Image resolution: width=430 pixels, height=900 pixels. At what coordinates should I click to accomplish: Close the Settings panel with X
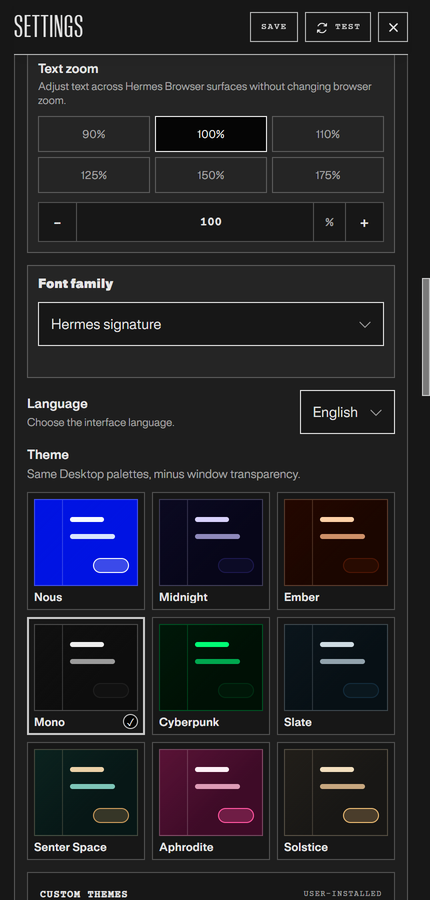pyautogui.click(x=393, y=27)
